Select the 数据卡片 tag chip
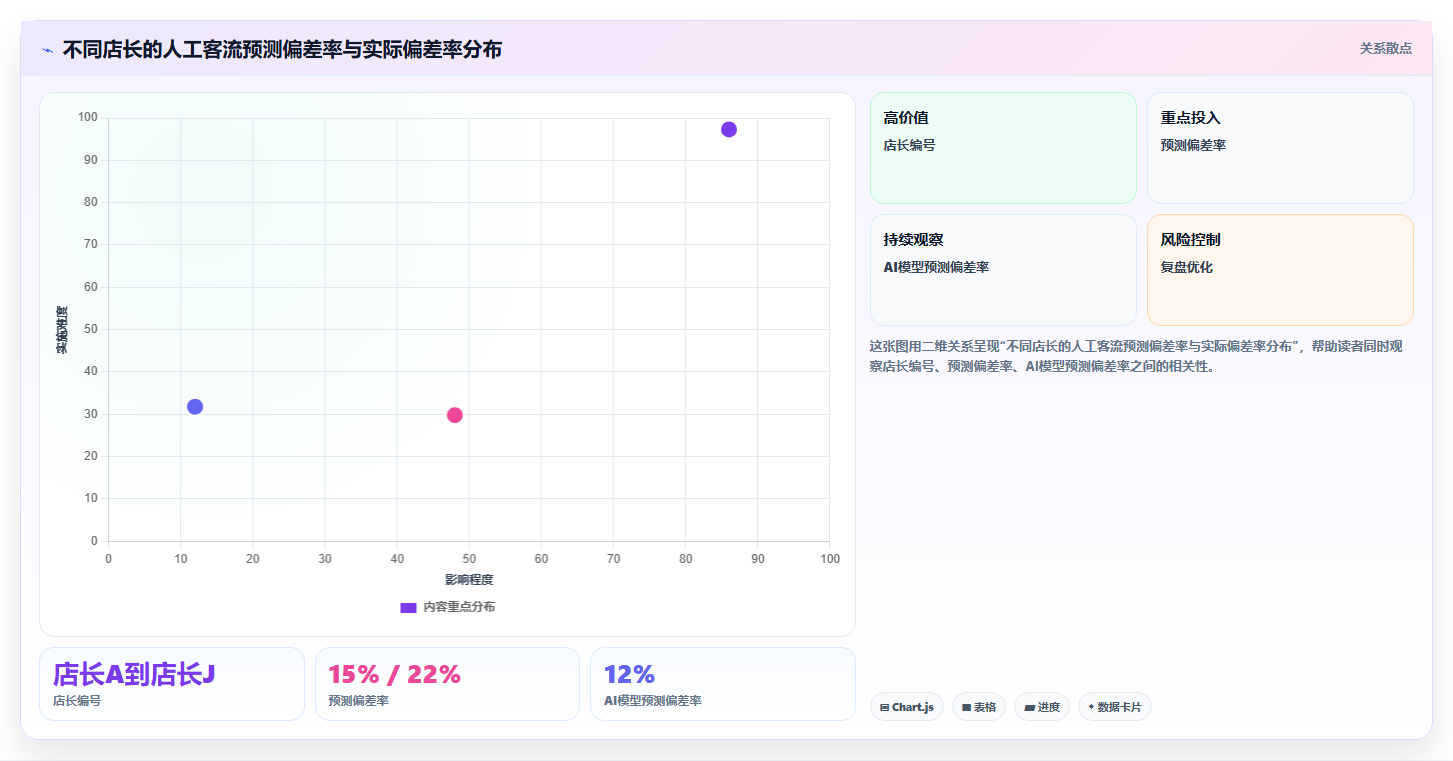Image resolution: width=1453 pixels, height=761 pixels. coord(1115,707)
